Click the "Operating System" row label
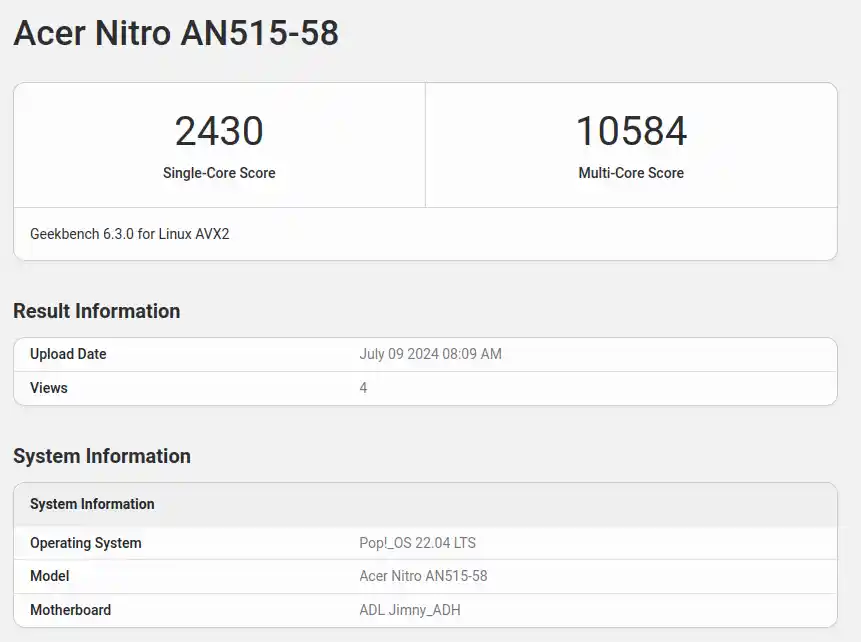Image resolution: width=861 pixels, height=642 pixels. [x=86, y=543]
